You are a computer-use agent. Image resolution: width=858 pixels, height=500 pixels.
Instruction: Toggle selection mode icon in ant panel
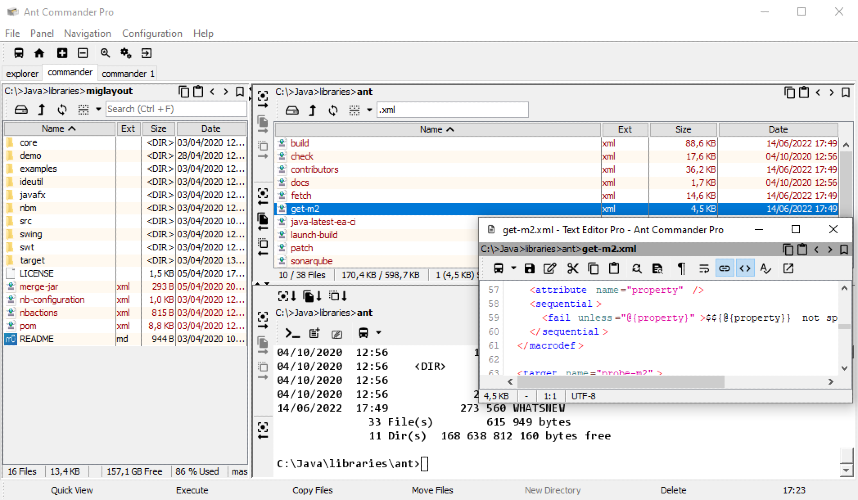(x=355, y=111)
